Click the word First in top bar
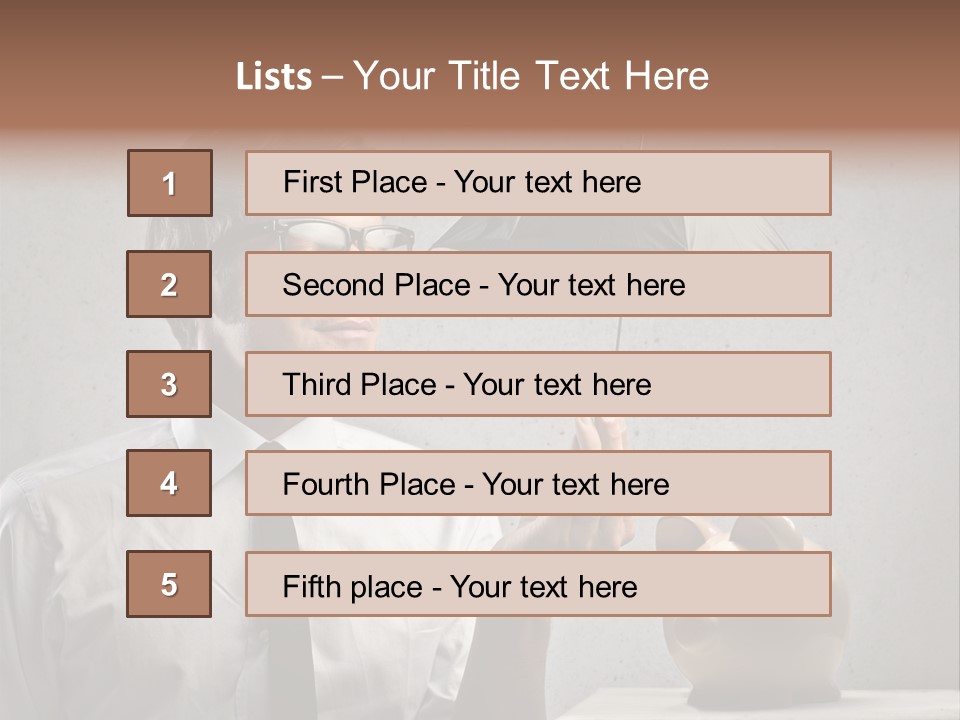Image resolution: width=960 pixels, height=720 pixels. coord(308,182)
